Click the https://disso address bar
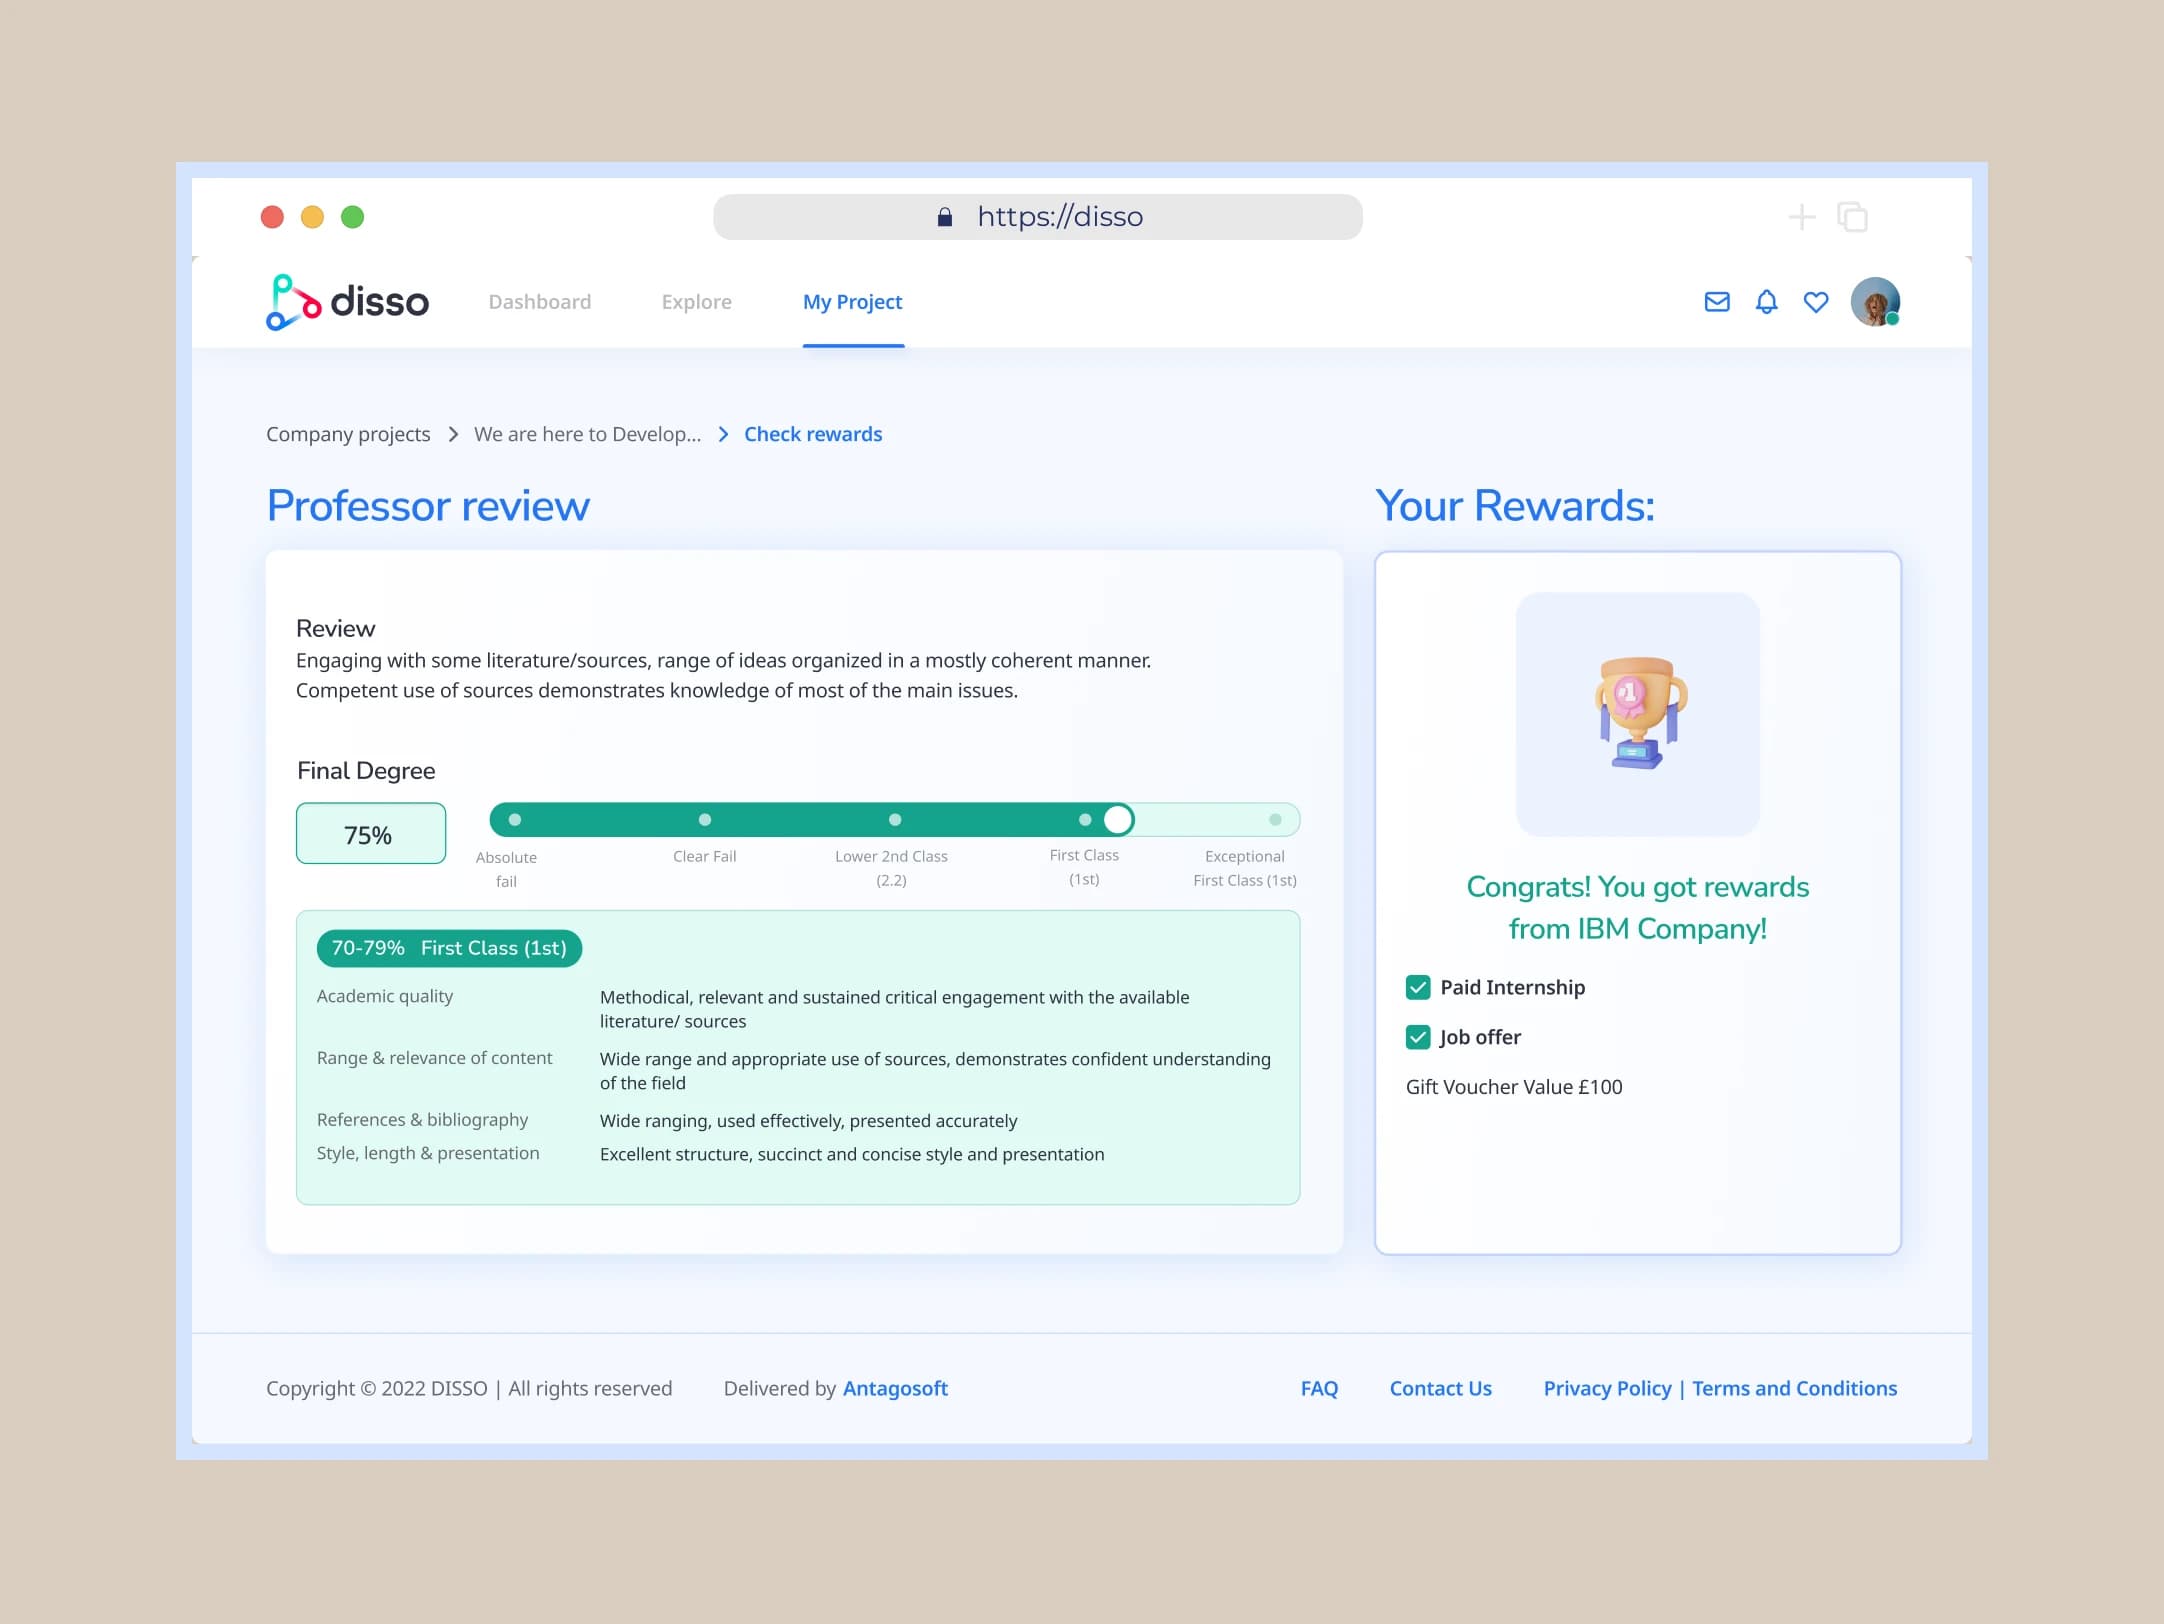The width and height of the screenshot is (2164, 1624). click(x=1038, y=217)
